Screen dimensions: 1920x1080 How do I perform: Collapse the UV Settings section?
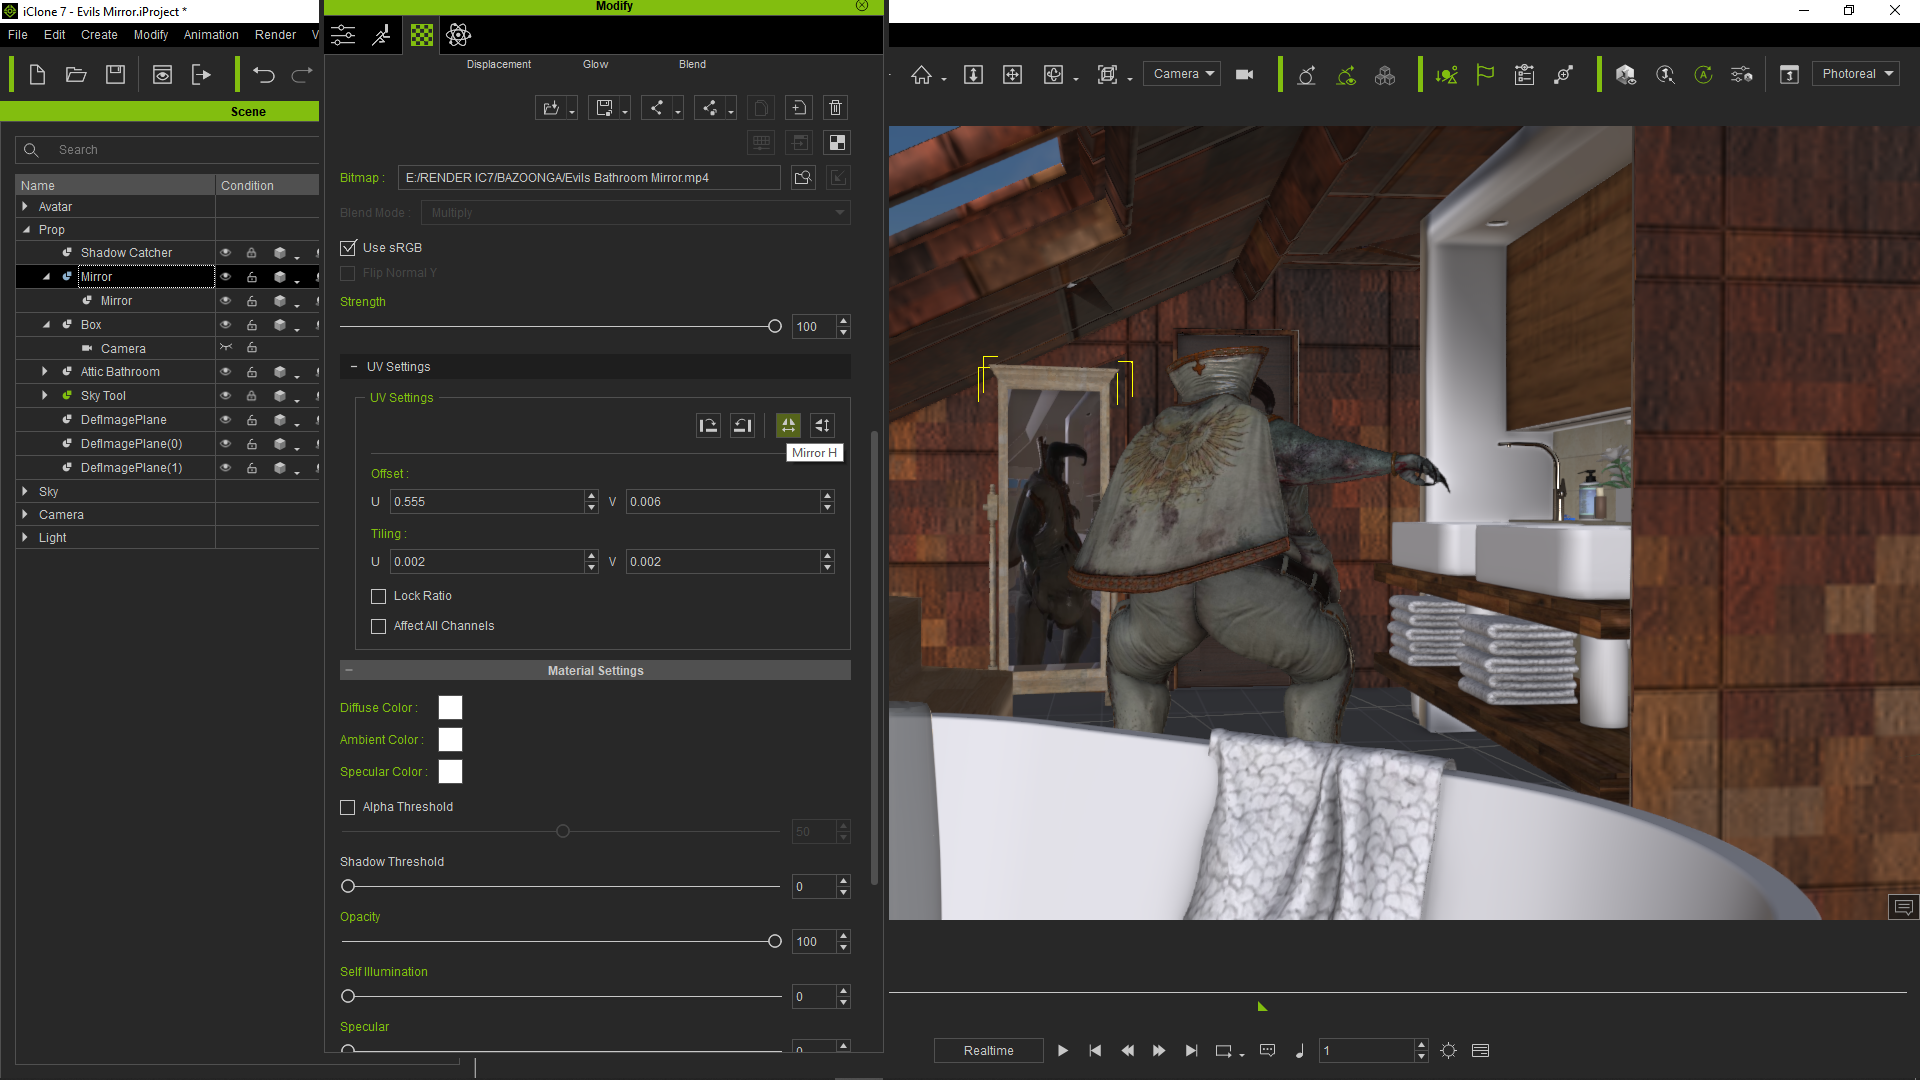[x=354, y=367]
